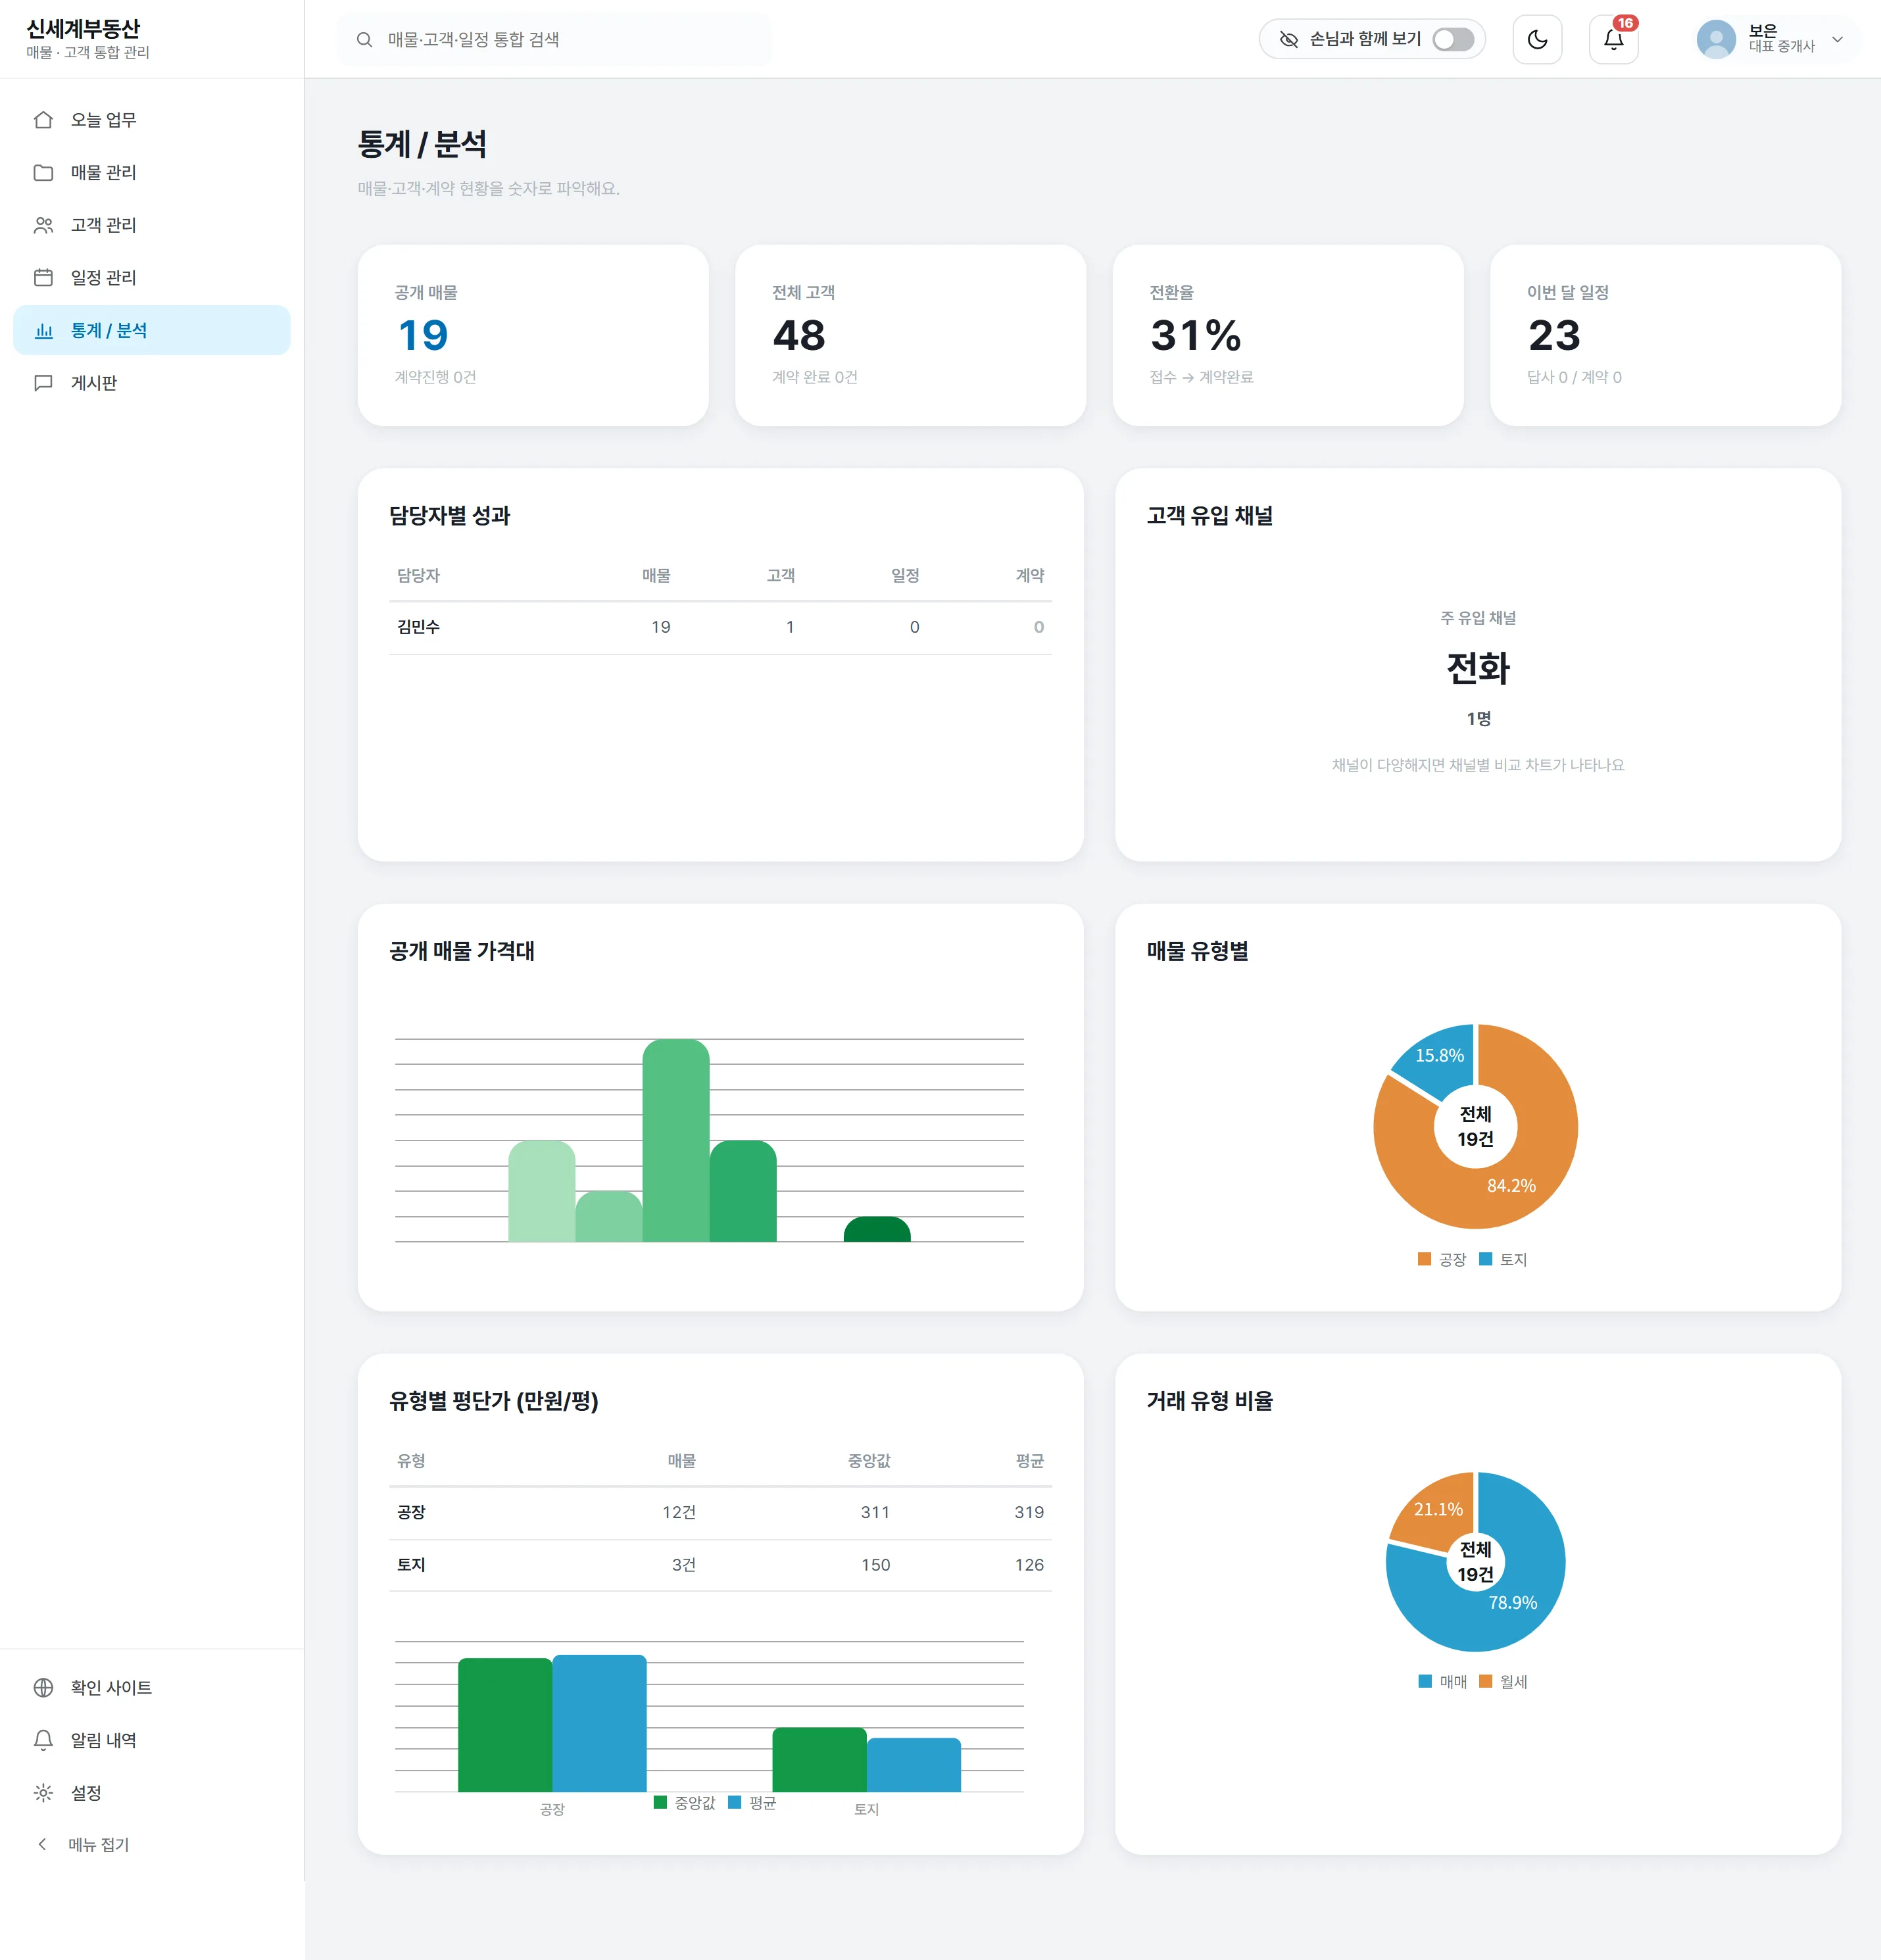Click the 고객 관리 people icon

(x=43, y=225)
